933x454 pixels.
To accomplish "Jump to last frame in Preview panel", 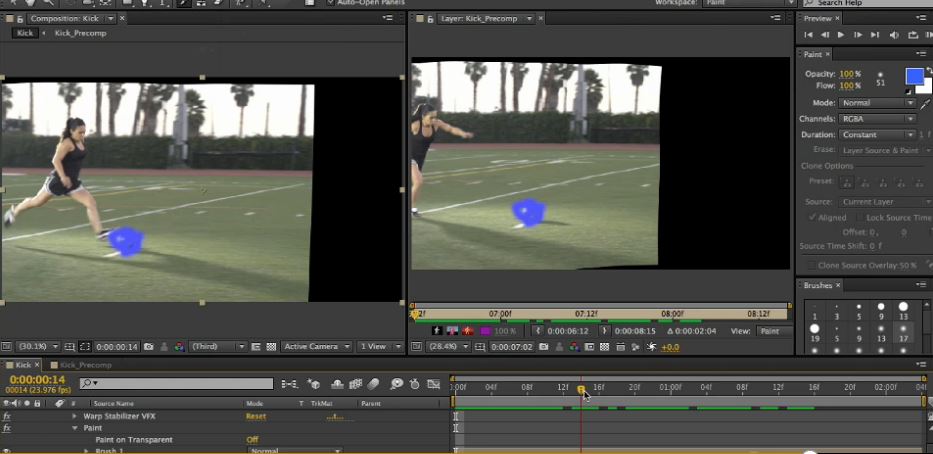I will [x=874, y=35].
